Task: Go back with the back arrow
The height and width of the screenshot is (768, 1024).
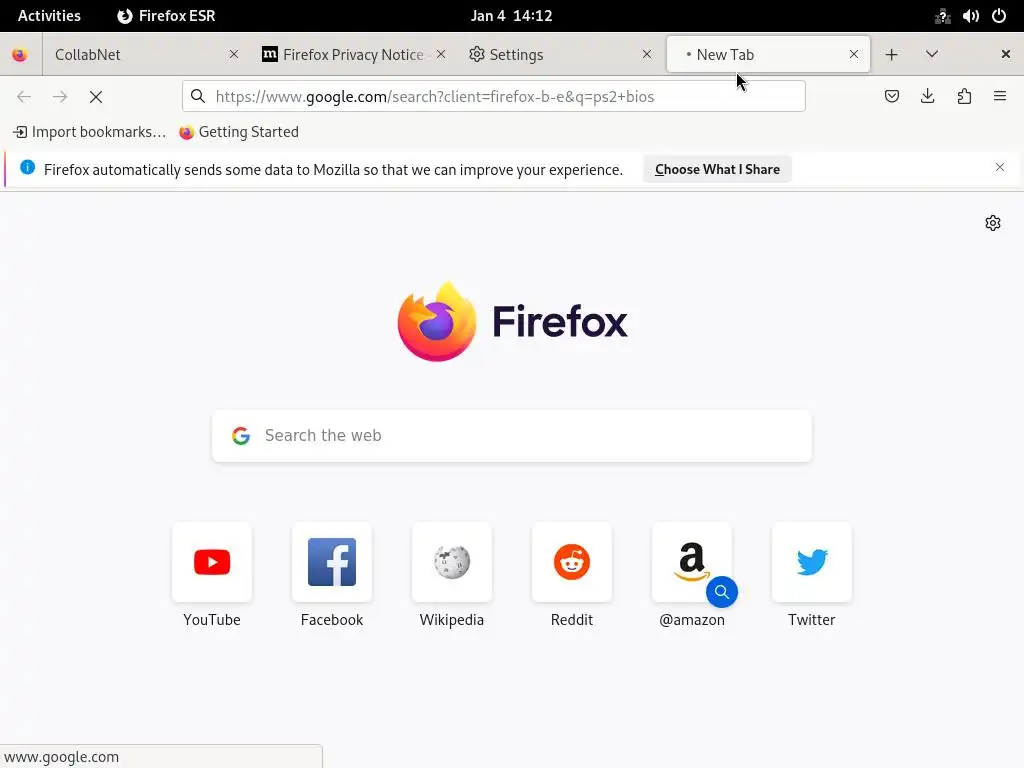Action: 24,97
